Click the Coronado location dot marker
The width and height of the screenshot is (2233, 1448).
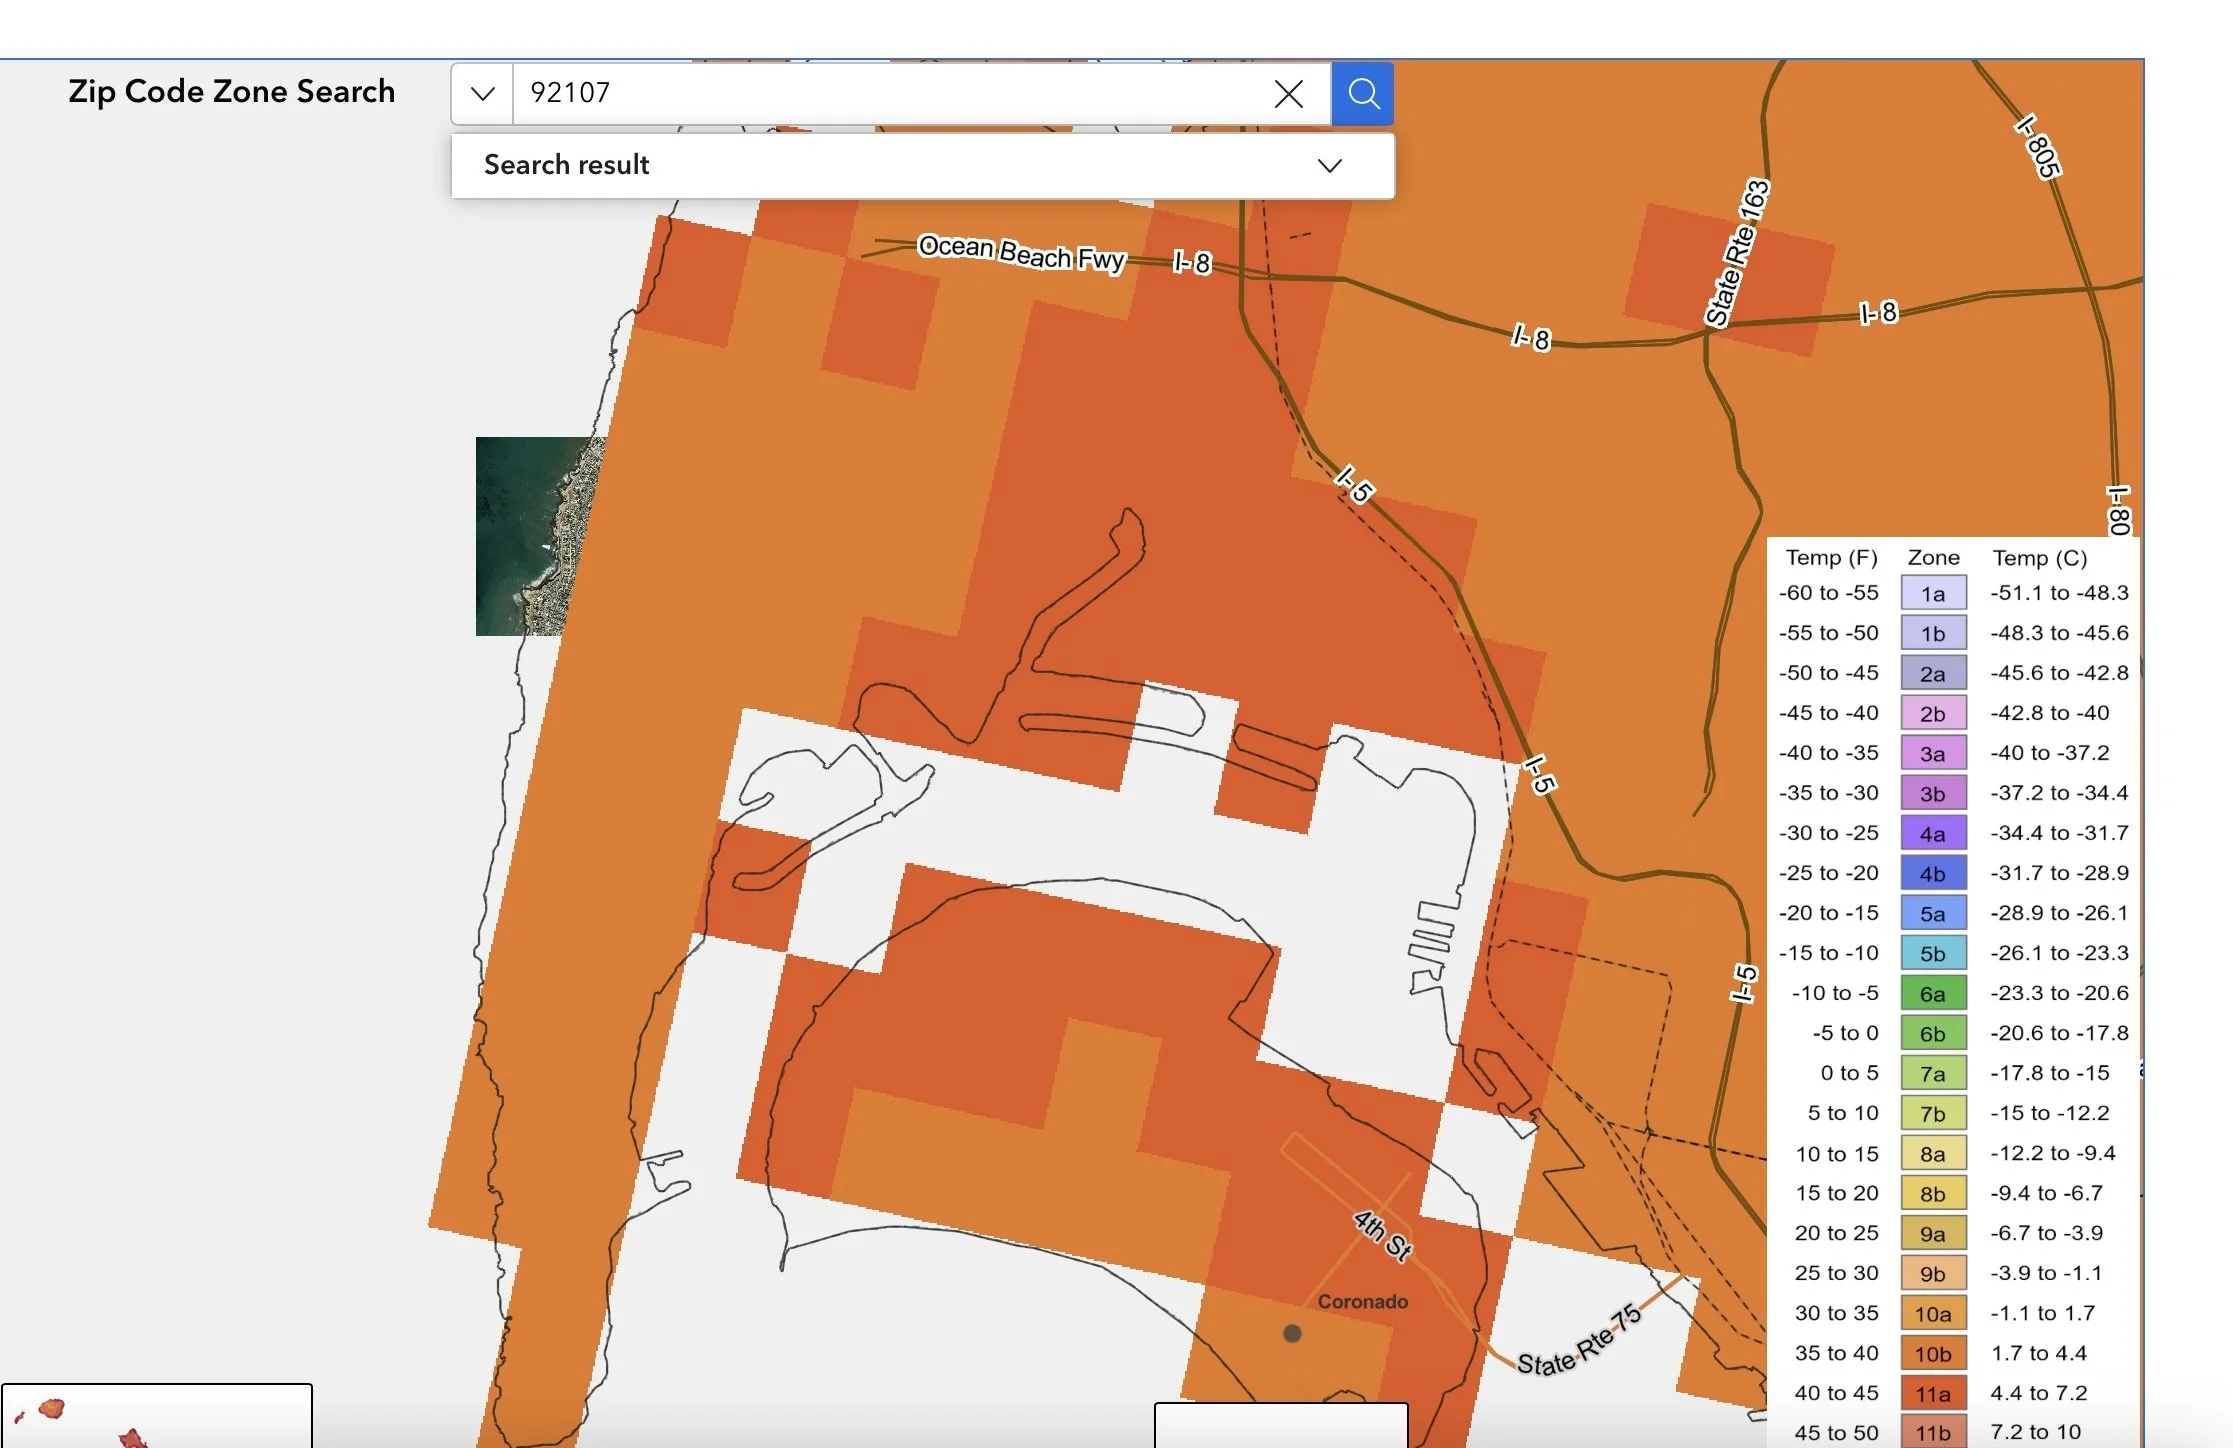coord(1292,1333)
